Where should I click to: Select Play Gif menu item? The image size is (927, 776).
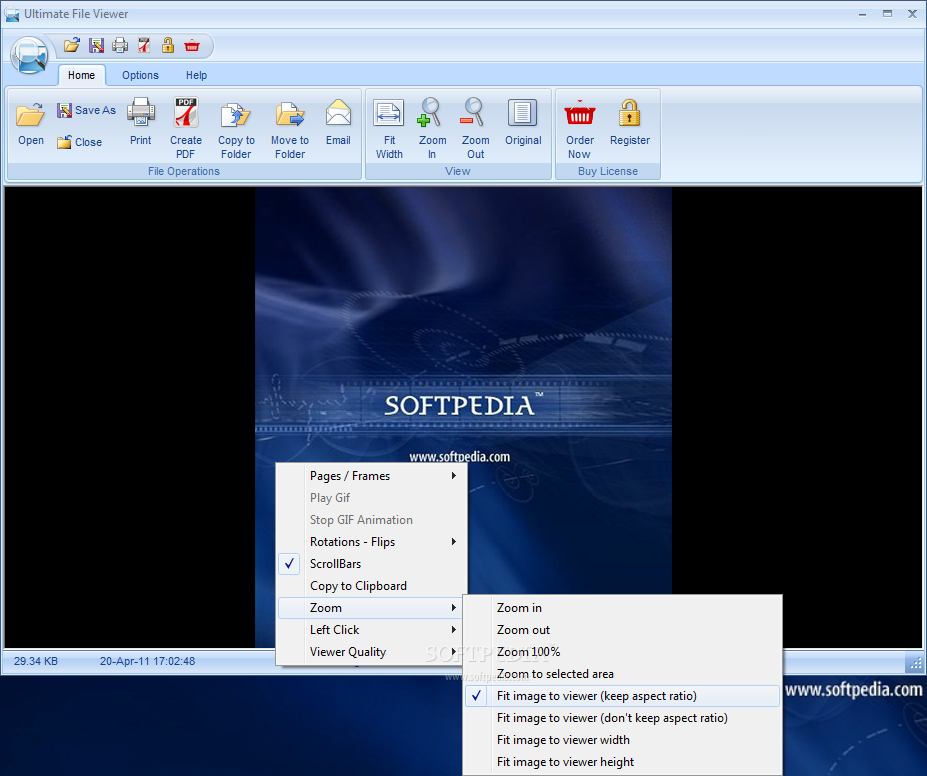pyautogui.click(x=372, y=498)
